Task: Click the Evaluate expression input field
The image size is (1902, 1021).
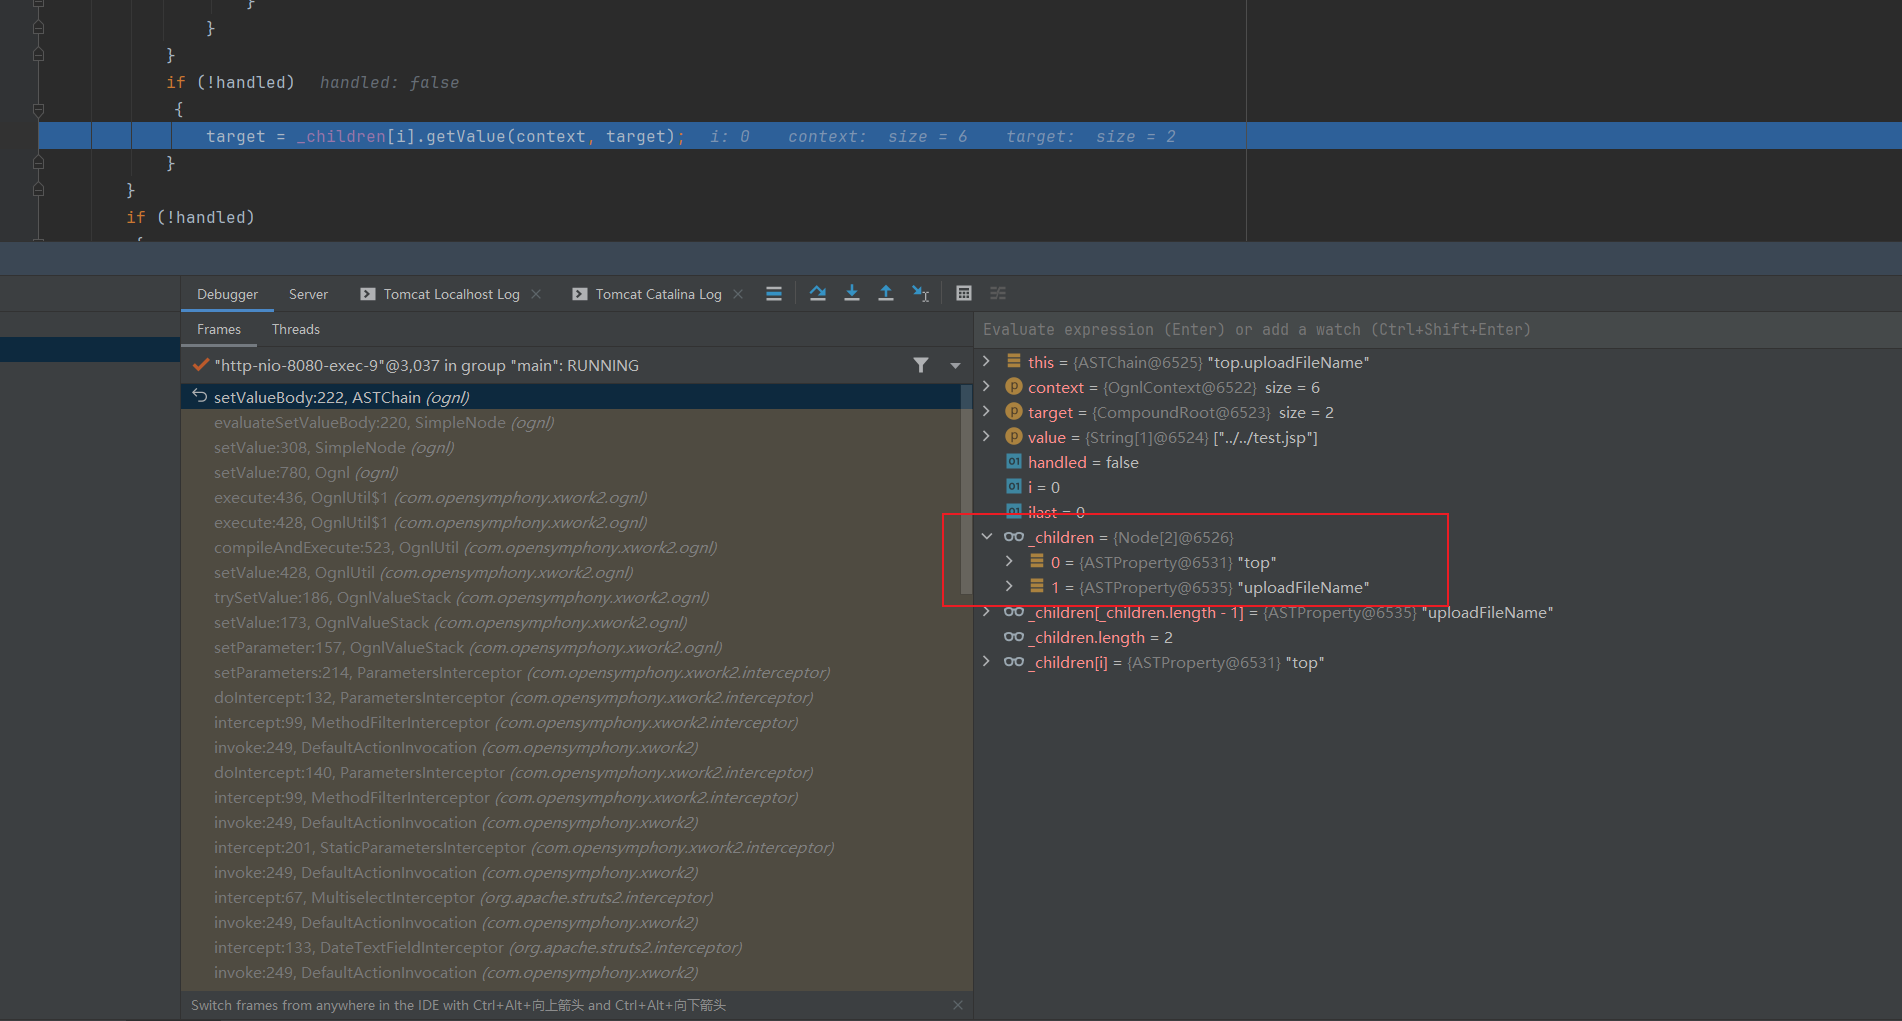Action: pos(1438,330)
